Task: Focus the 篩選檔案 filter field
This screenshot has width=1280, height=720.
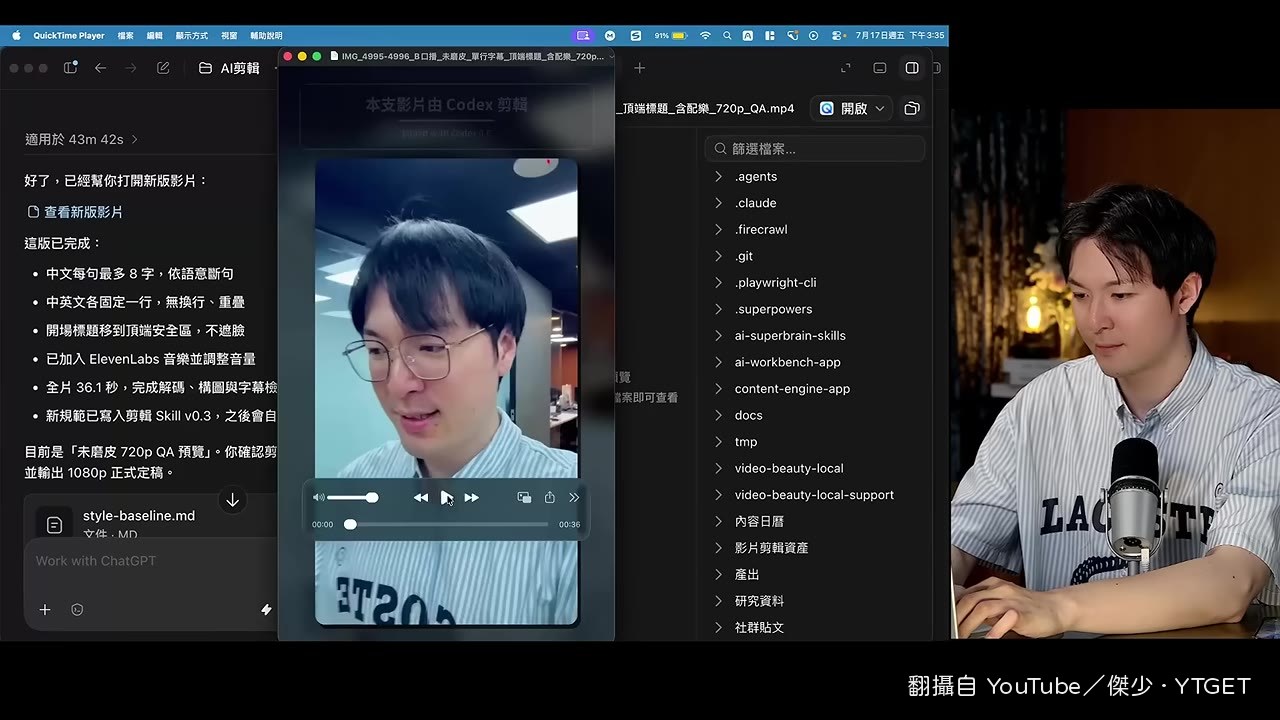Action: click(x=815, y=148)
